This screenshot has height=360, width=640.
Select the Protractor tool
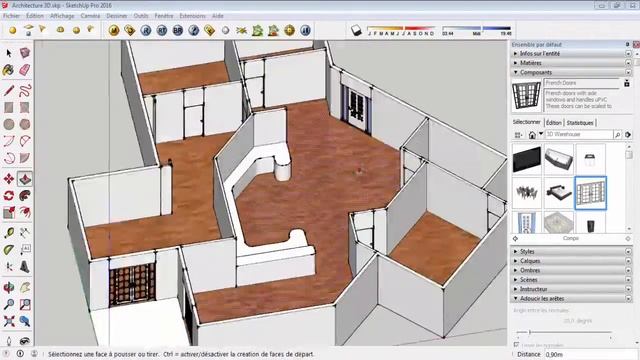click(x=9, y=249)
